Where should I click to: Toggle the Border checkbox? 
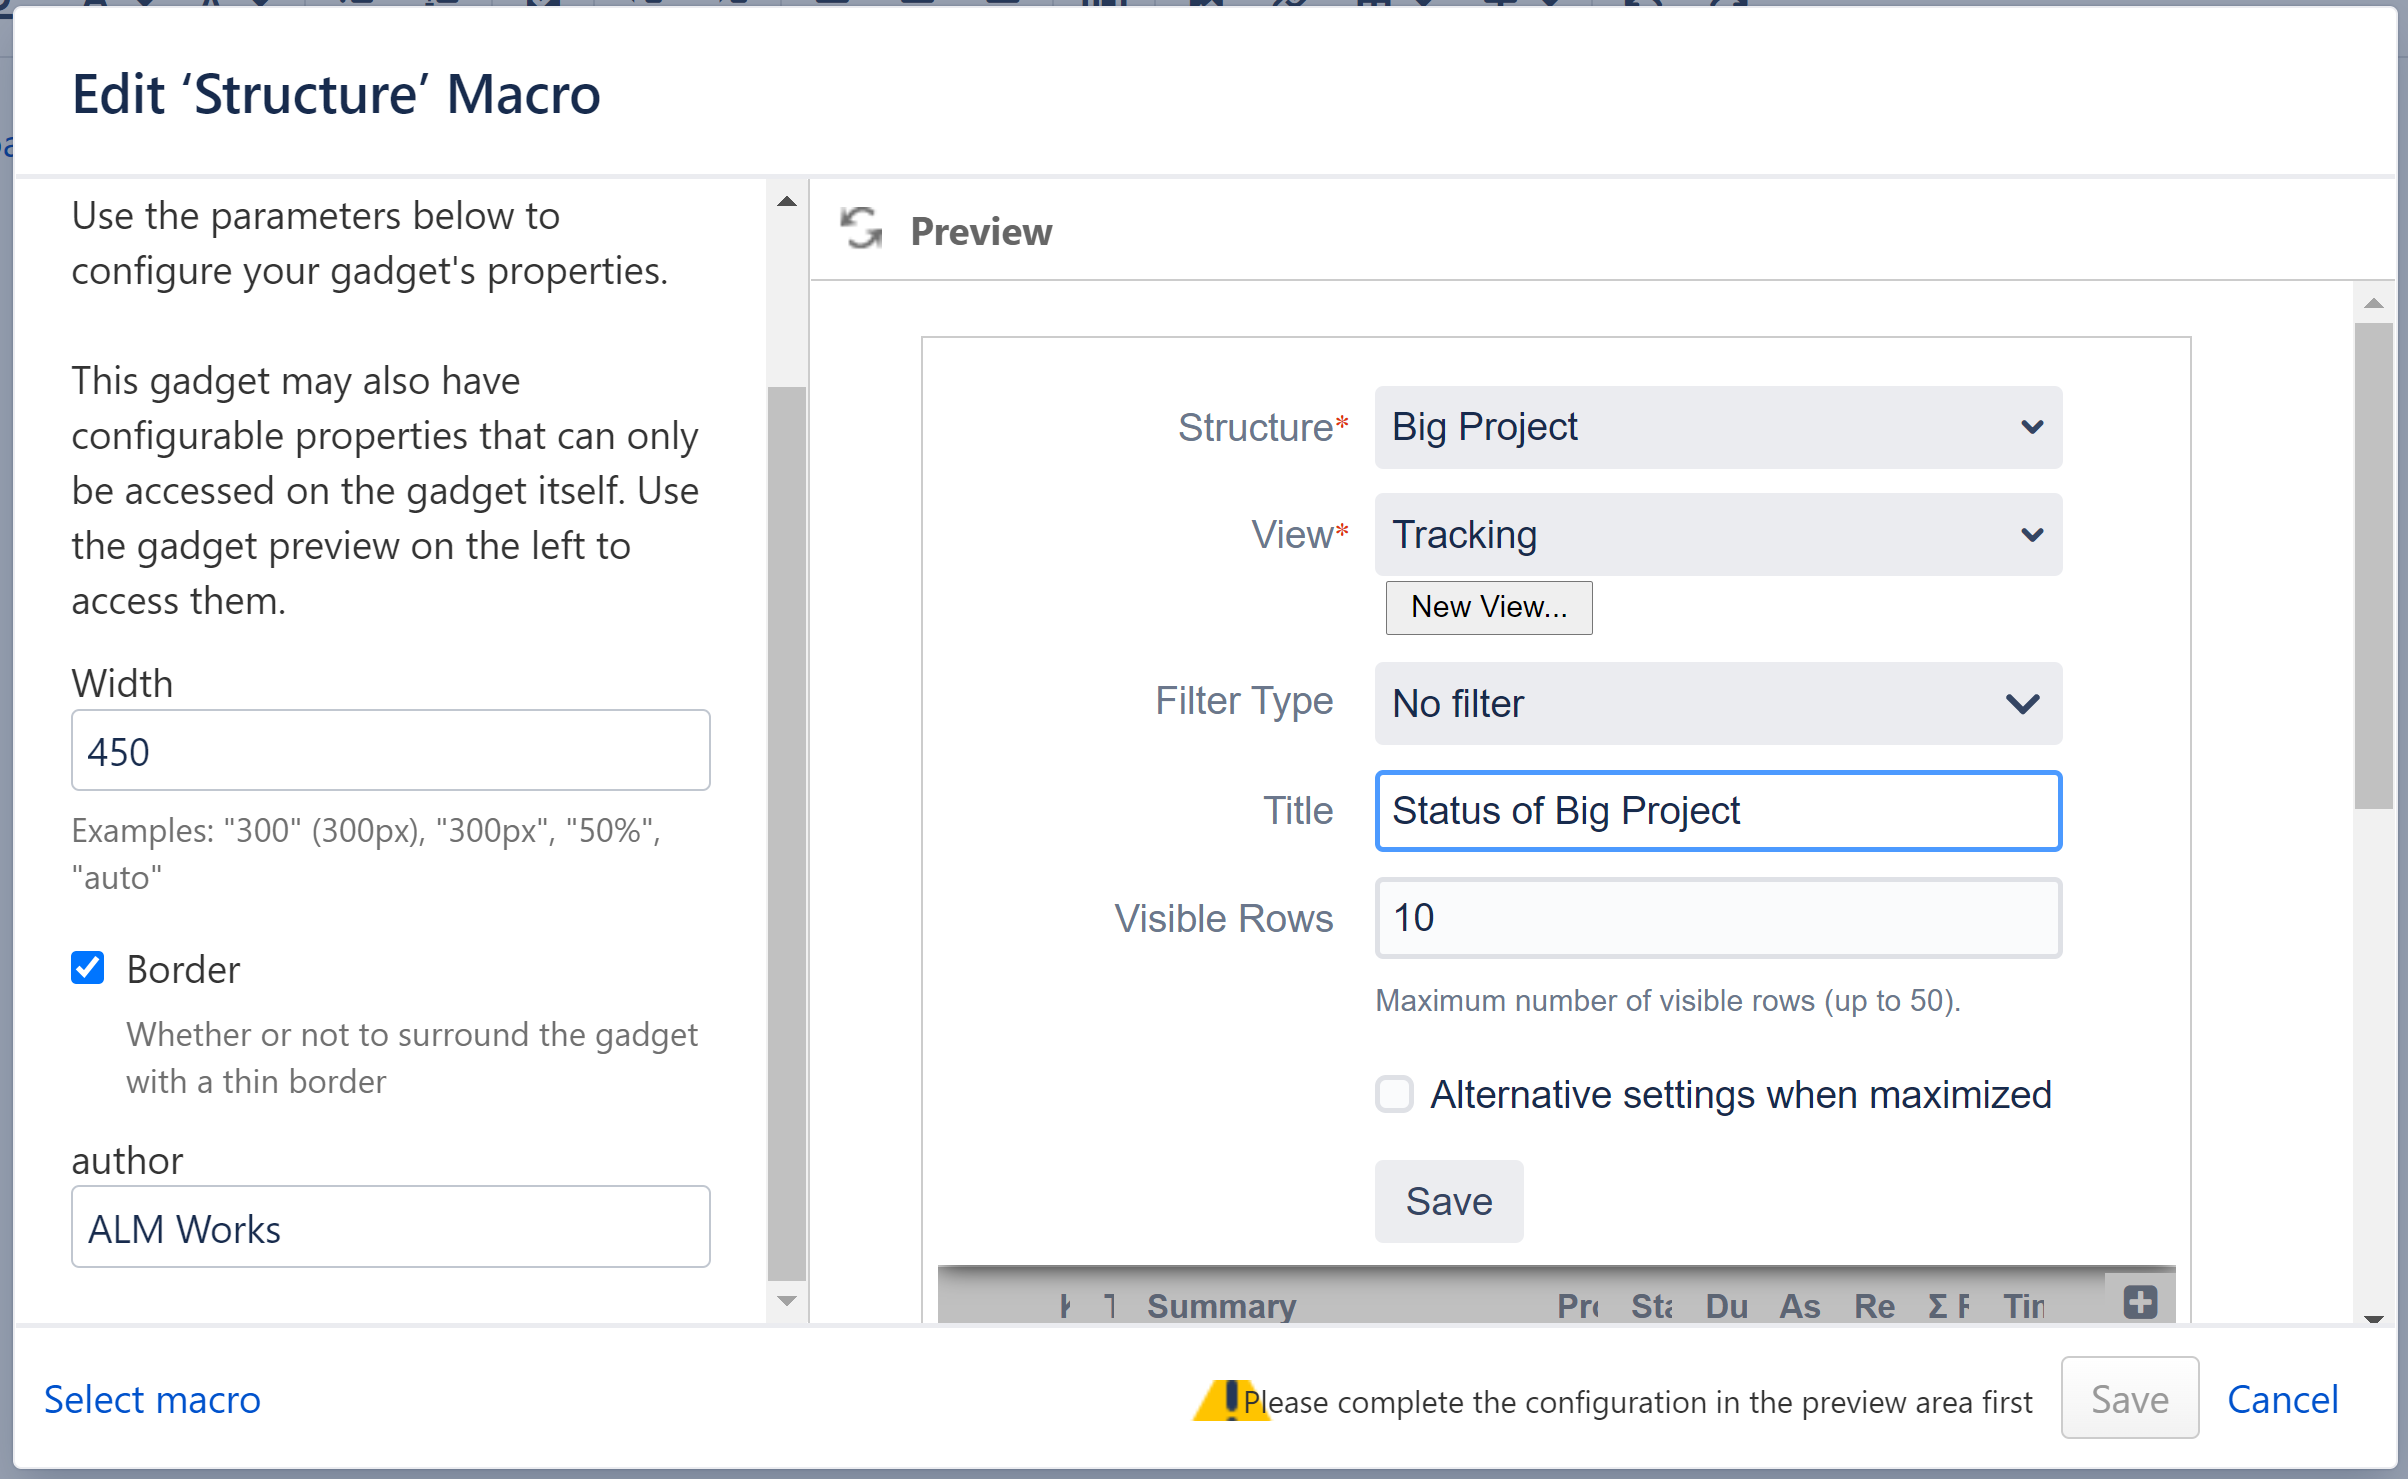[x=88, y=968]
